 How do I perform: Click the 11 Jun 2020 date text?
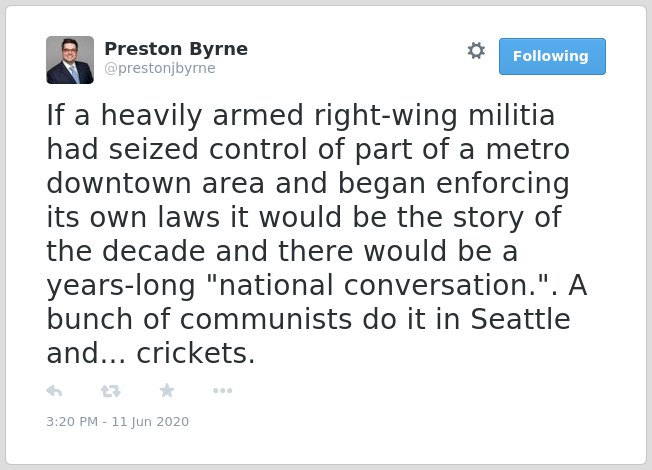(150, 422)
